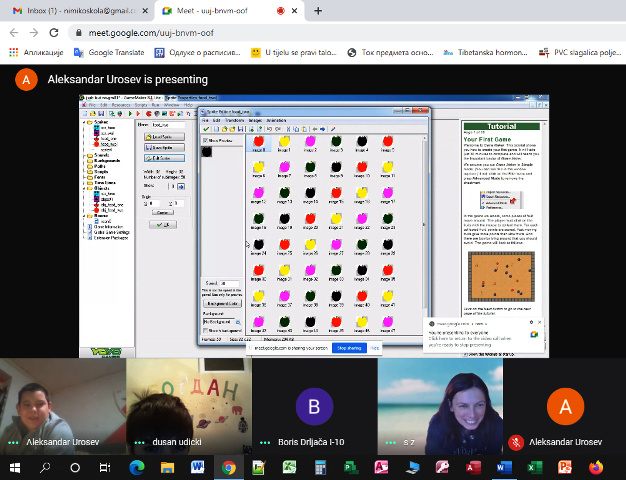The image size is (626, 480).
Task: Open Microsoft Edge from the taskbar
Action: coord(137,467)
